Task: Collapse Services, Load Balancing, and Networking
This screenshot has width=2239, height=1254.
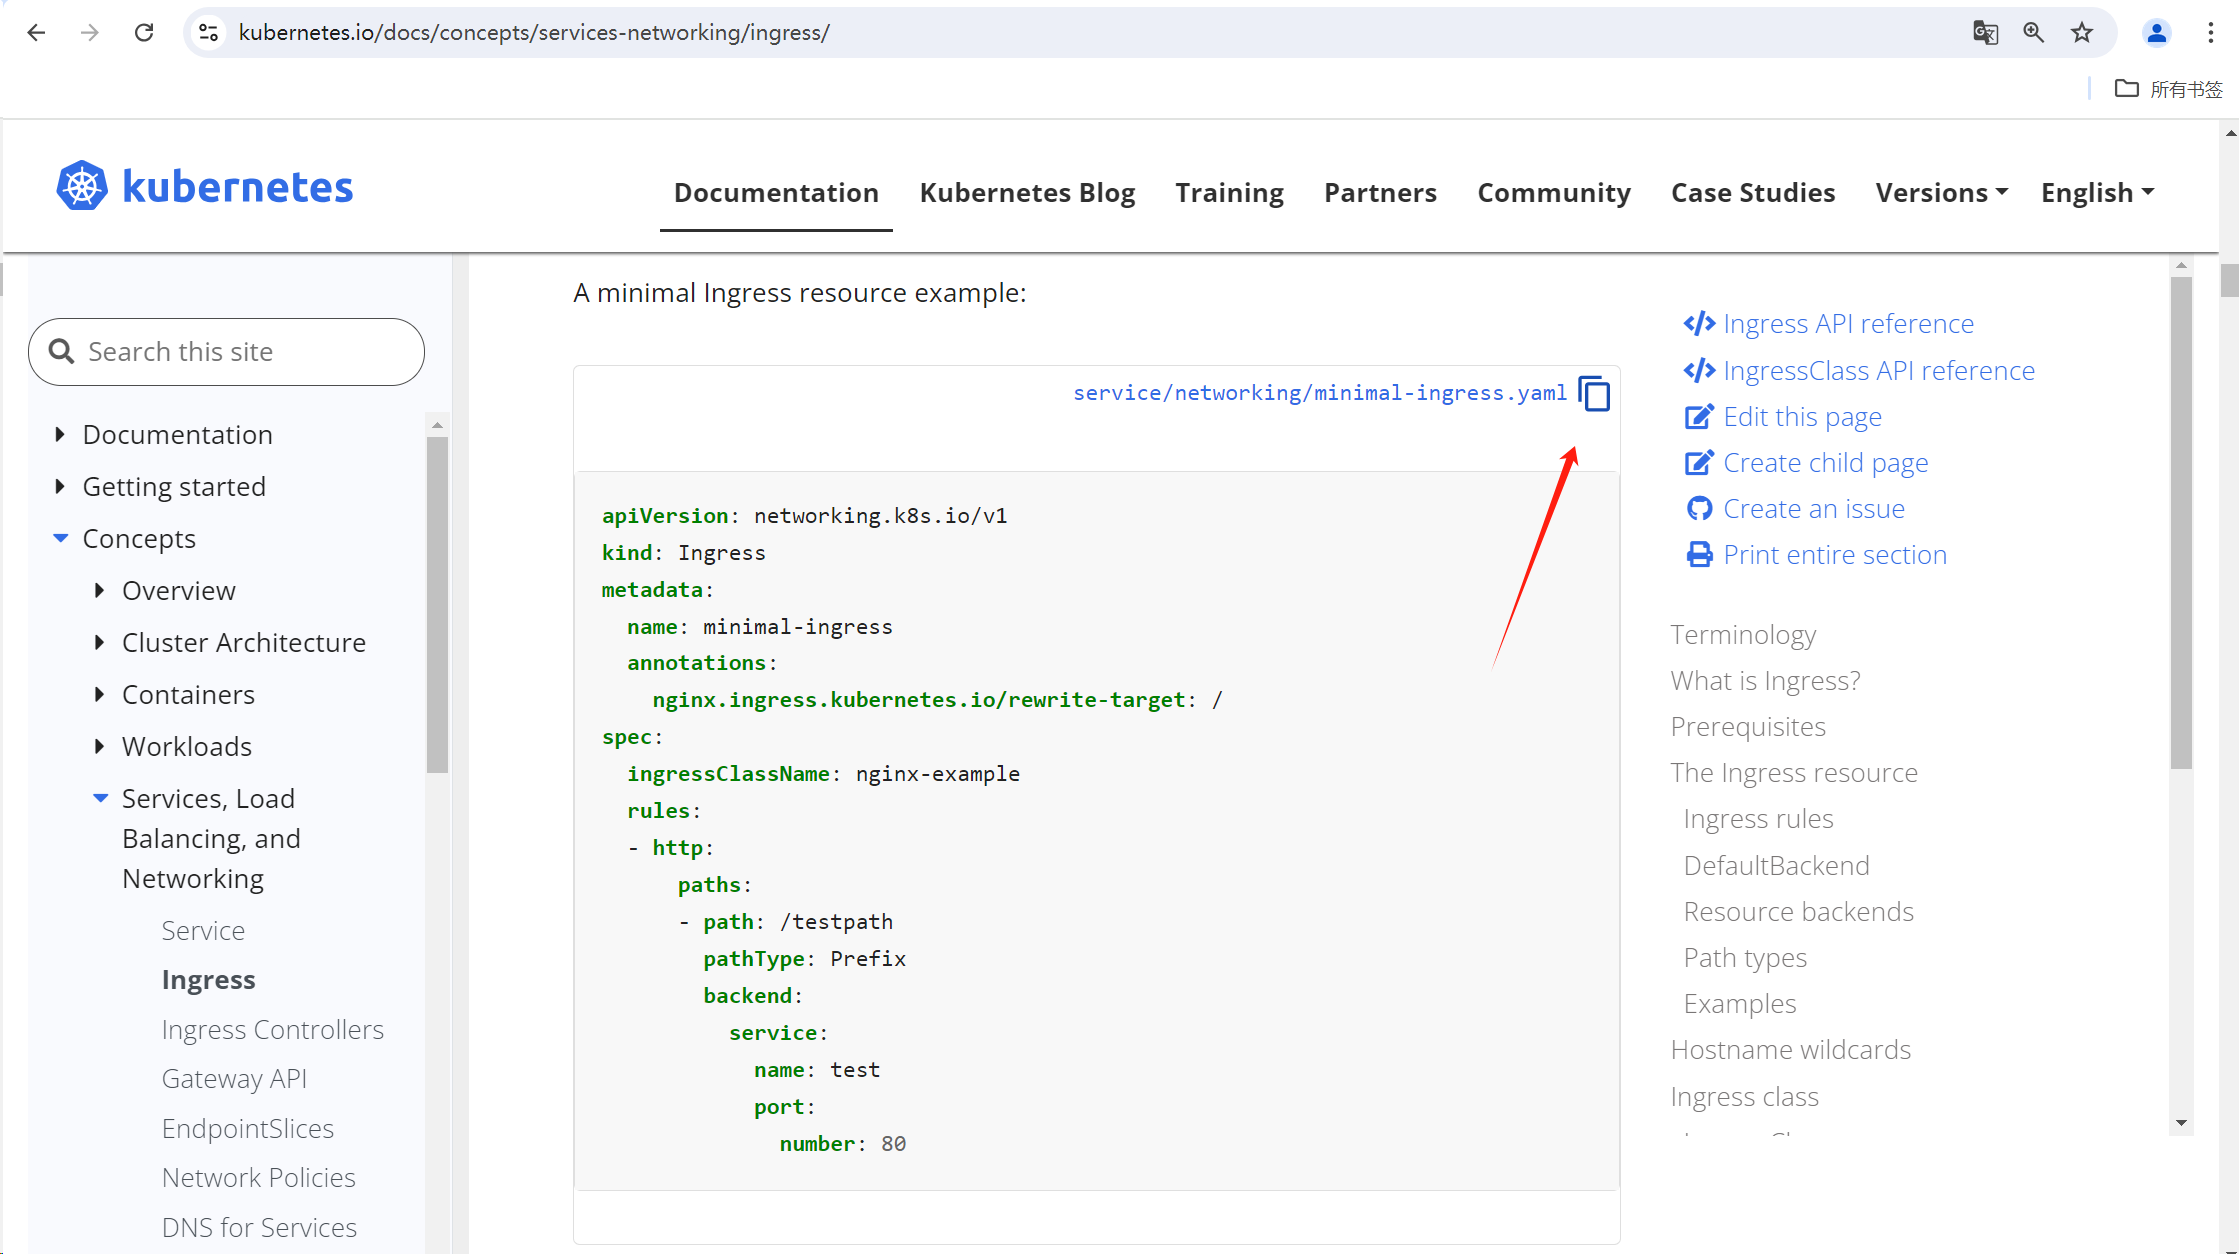Action: pos(100,798)
